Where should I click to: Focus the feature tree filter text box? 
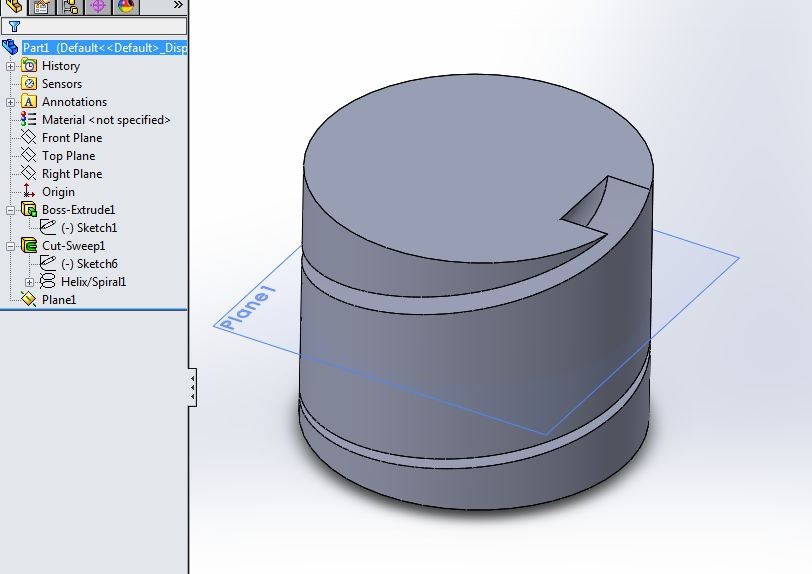point(94,26)
